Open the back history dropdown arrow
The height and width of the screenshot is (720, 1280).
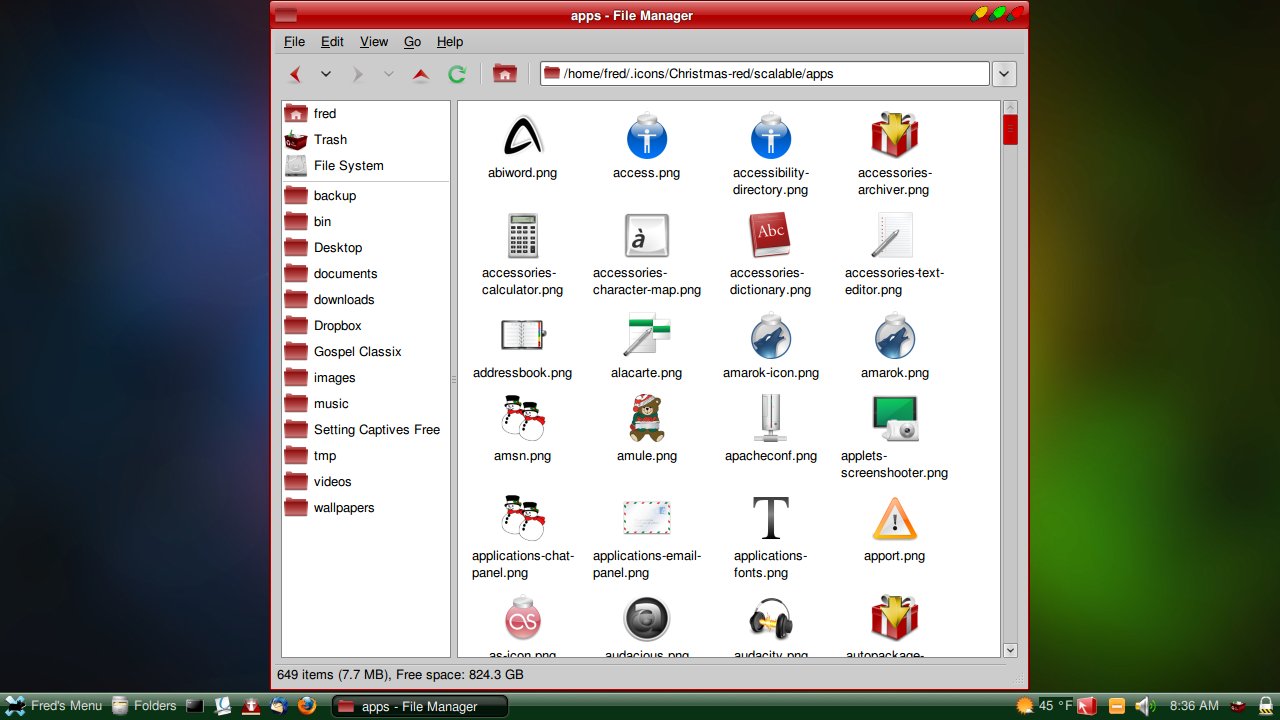325,74
